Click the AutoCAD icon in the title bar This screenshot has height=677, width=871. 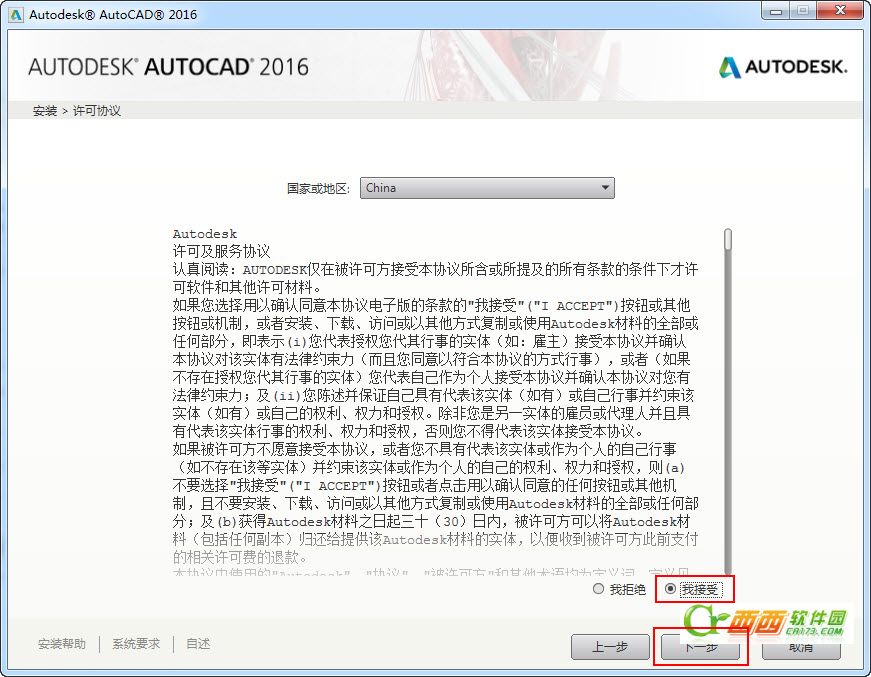coord(16,14)
